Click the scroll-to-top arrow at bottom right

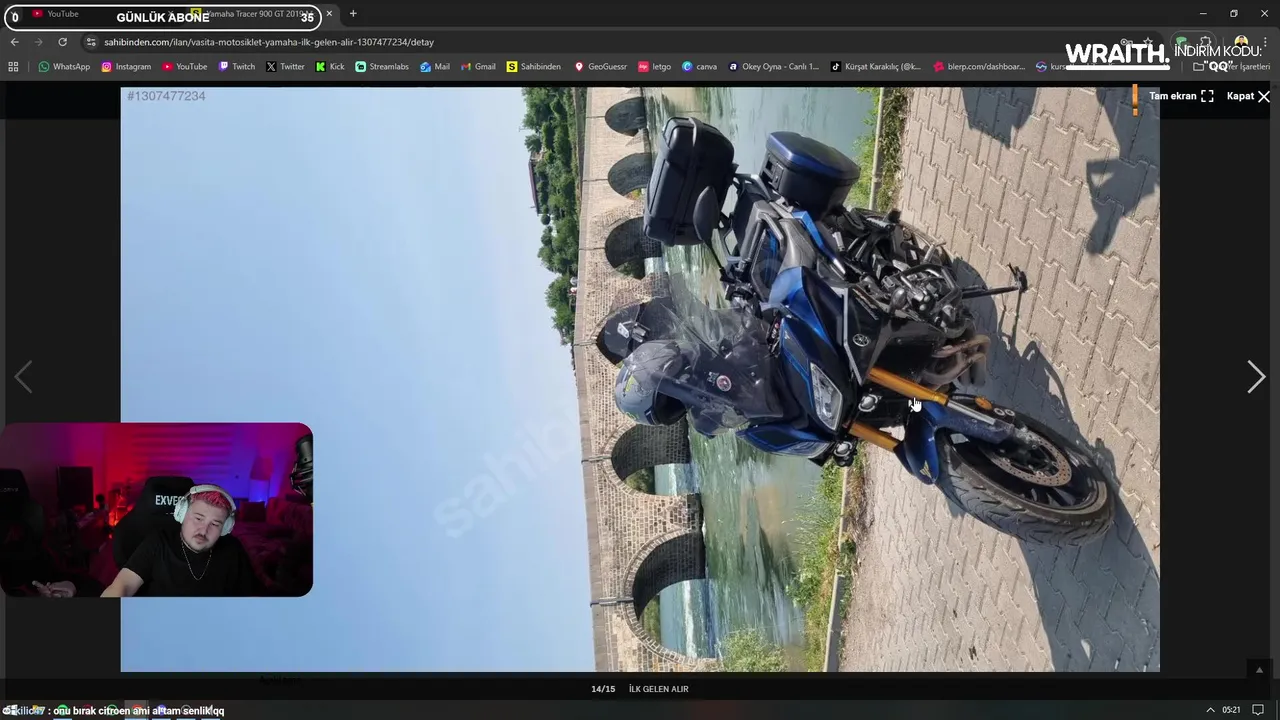click(1259, 670)
